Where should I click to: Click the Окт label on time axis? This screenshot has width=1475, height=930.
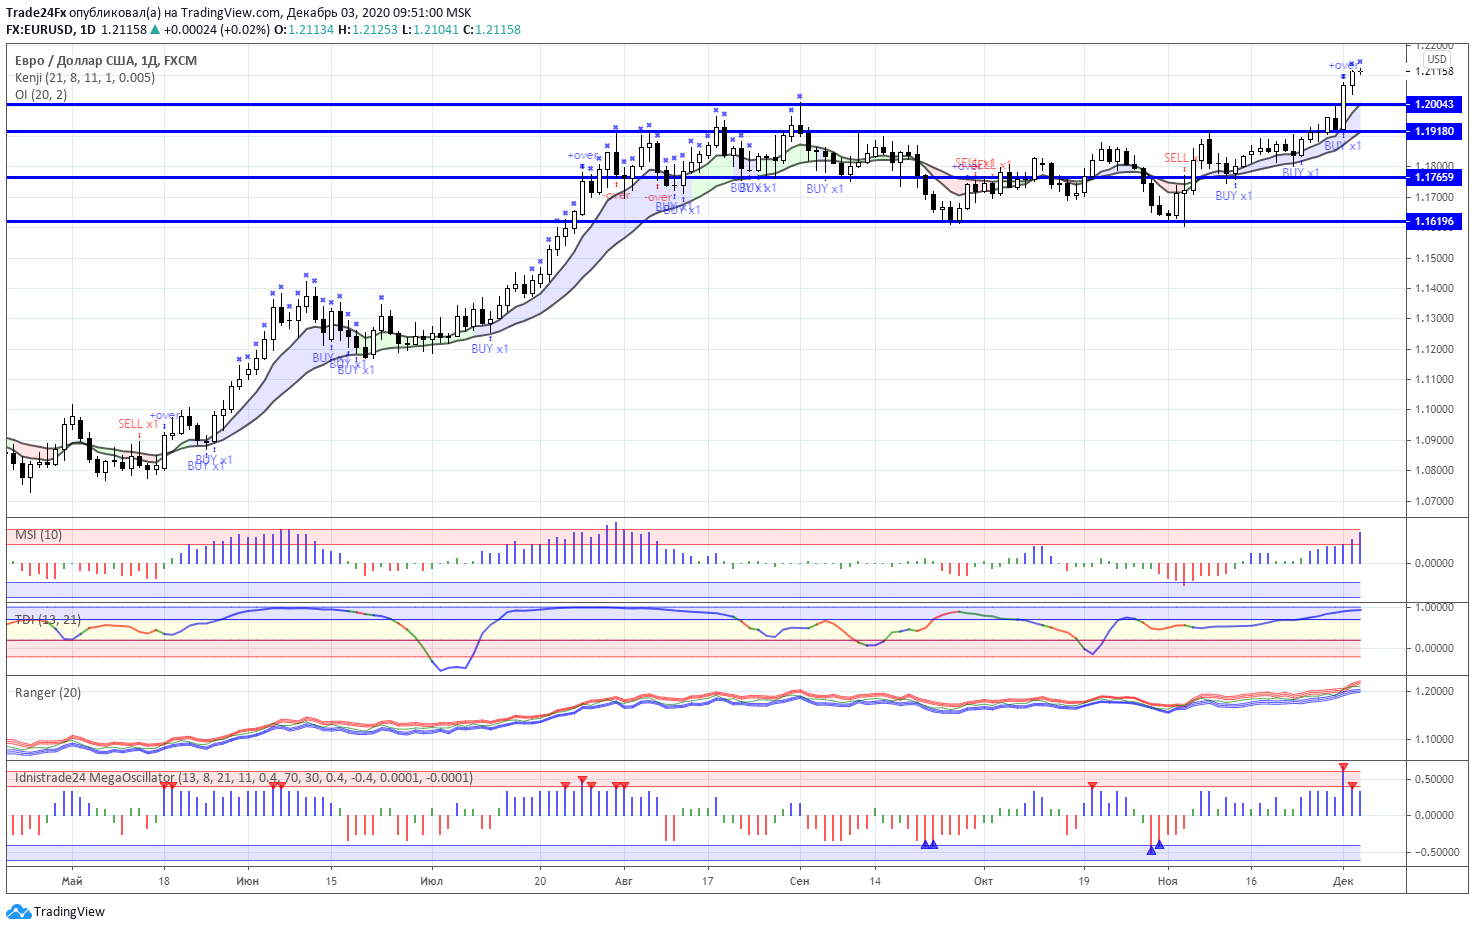tap(984, 882)
